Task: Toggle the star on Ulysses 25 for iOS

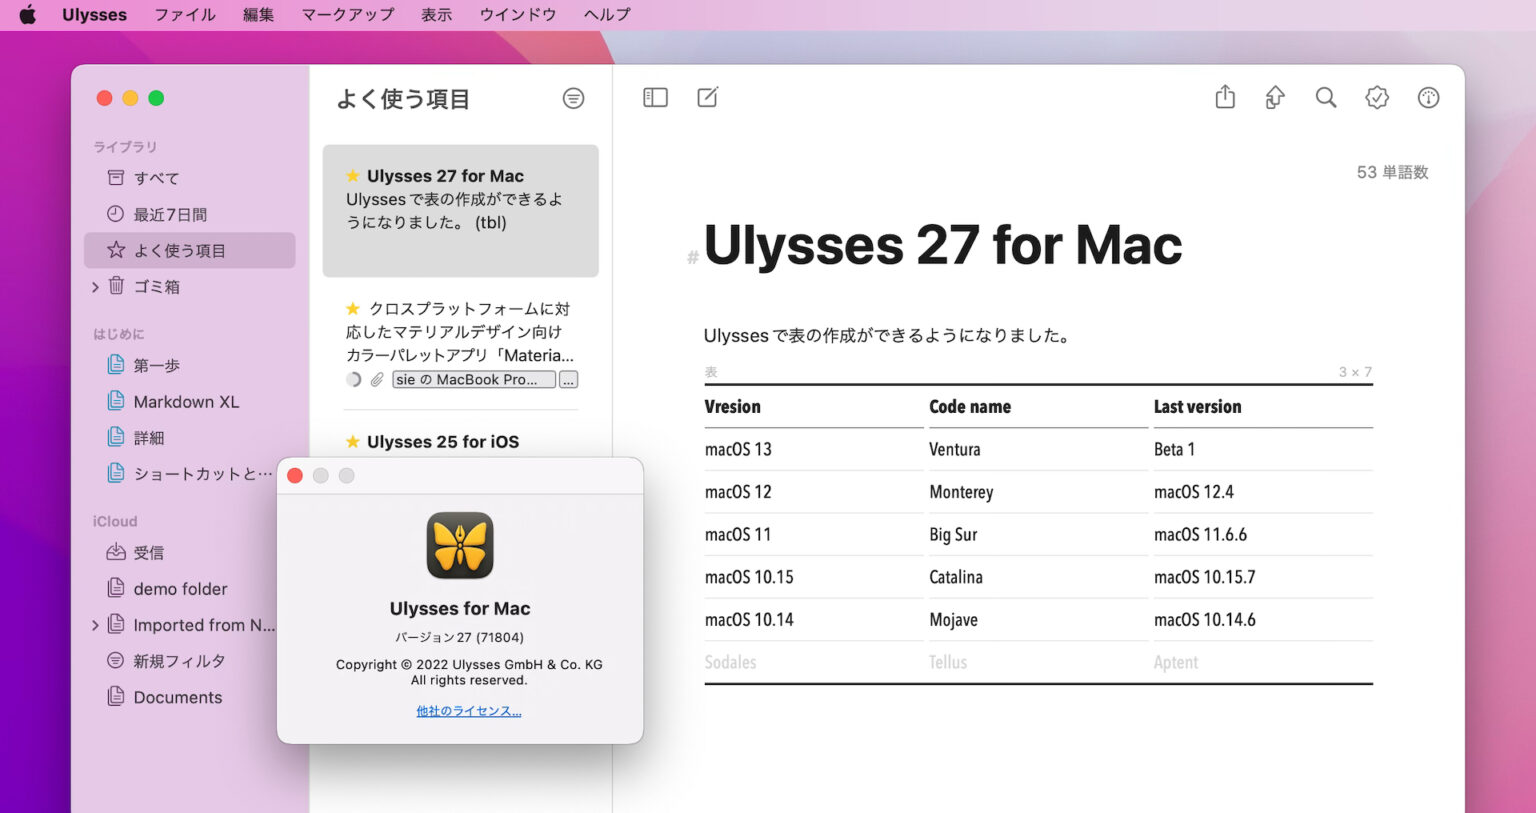Action: pyautogui.click(x=352, y=441)
